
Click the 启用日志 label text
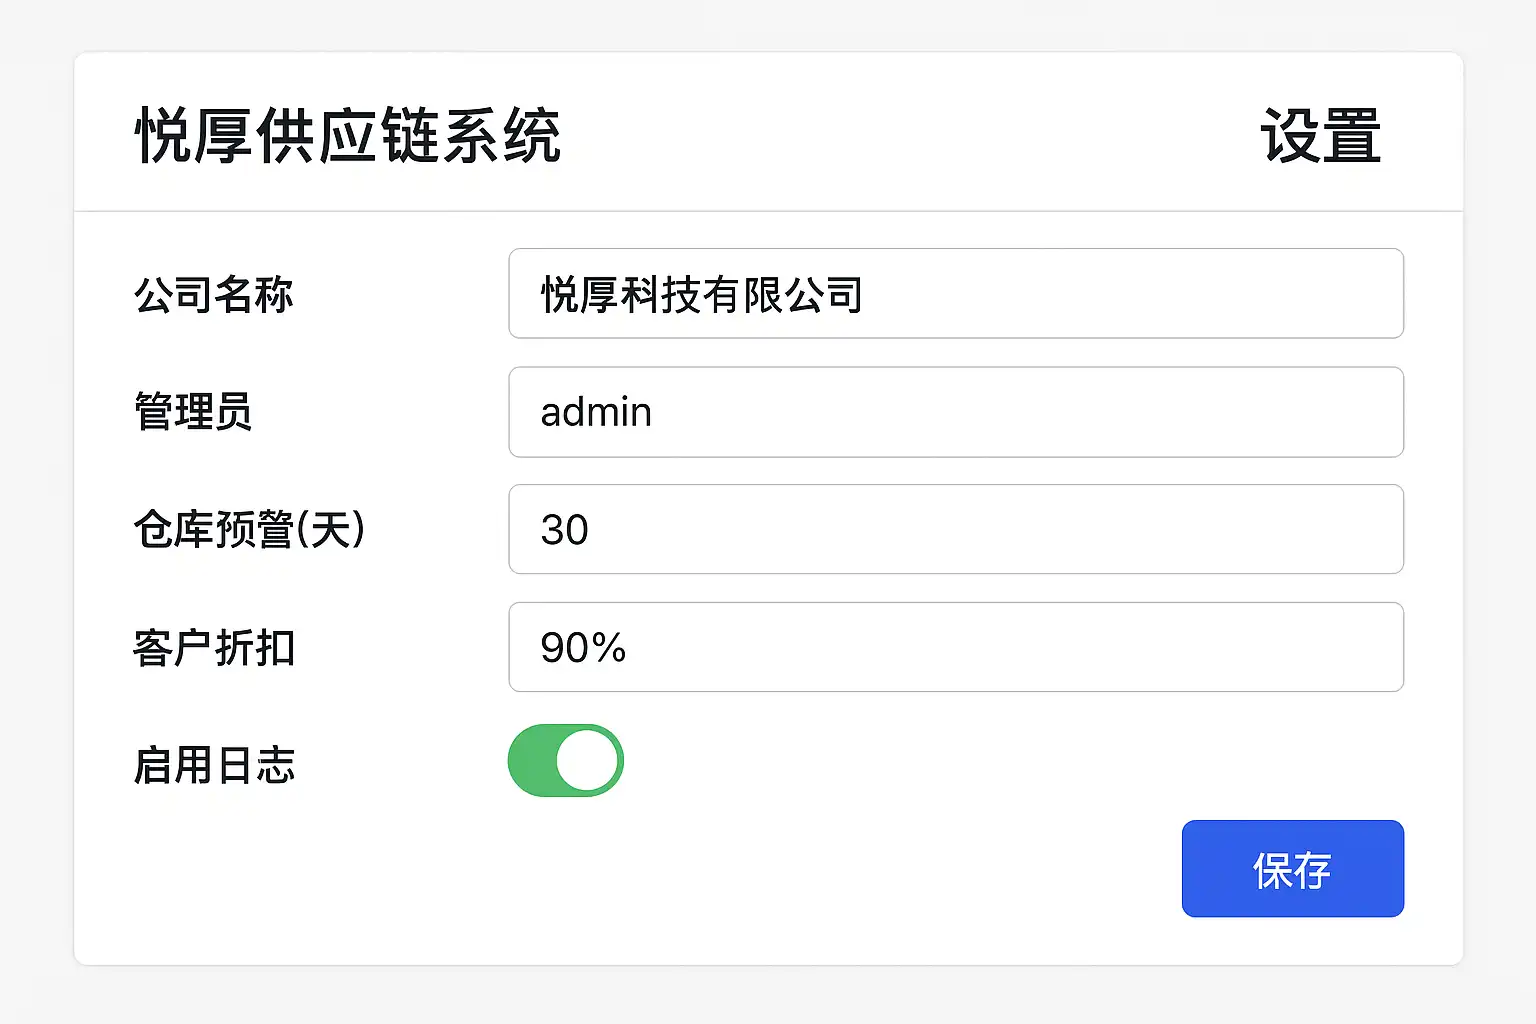point(214,766)
